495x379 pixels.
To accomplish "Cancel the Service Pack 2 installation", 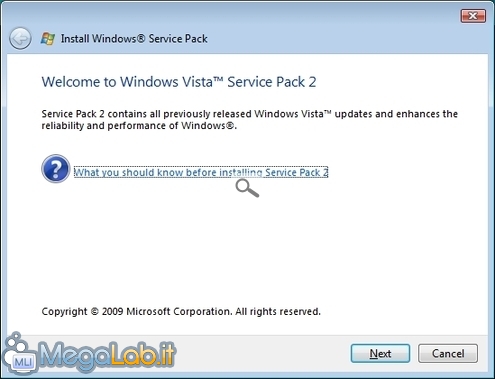I will point(448,353).
